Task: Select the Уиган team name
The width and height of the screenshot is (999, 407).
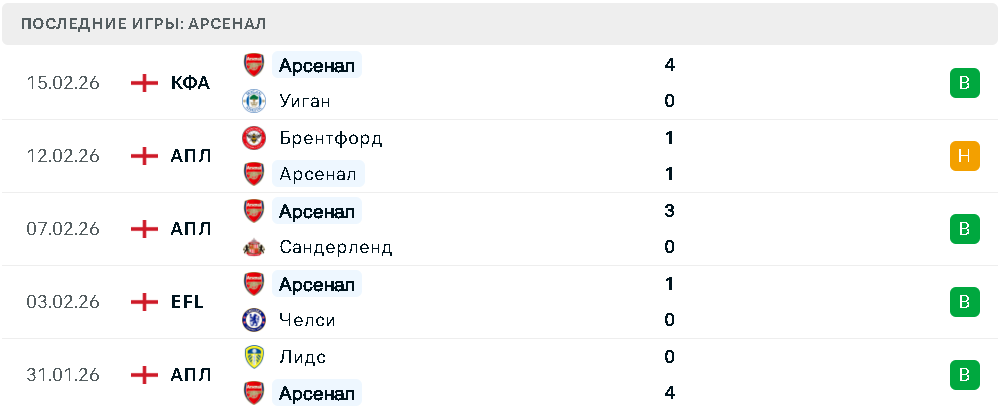Action: (305, 101)
